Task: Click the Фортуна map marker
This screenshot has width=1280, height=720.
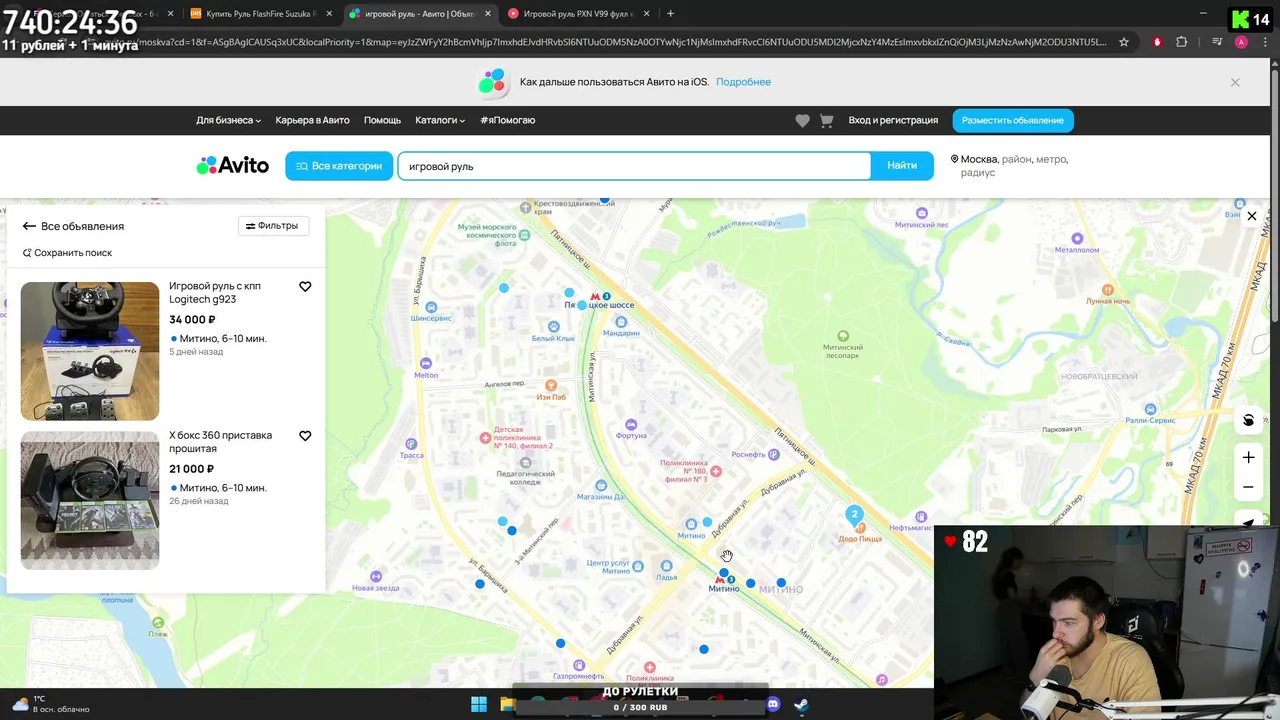Action: click(x=630, y=424)
